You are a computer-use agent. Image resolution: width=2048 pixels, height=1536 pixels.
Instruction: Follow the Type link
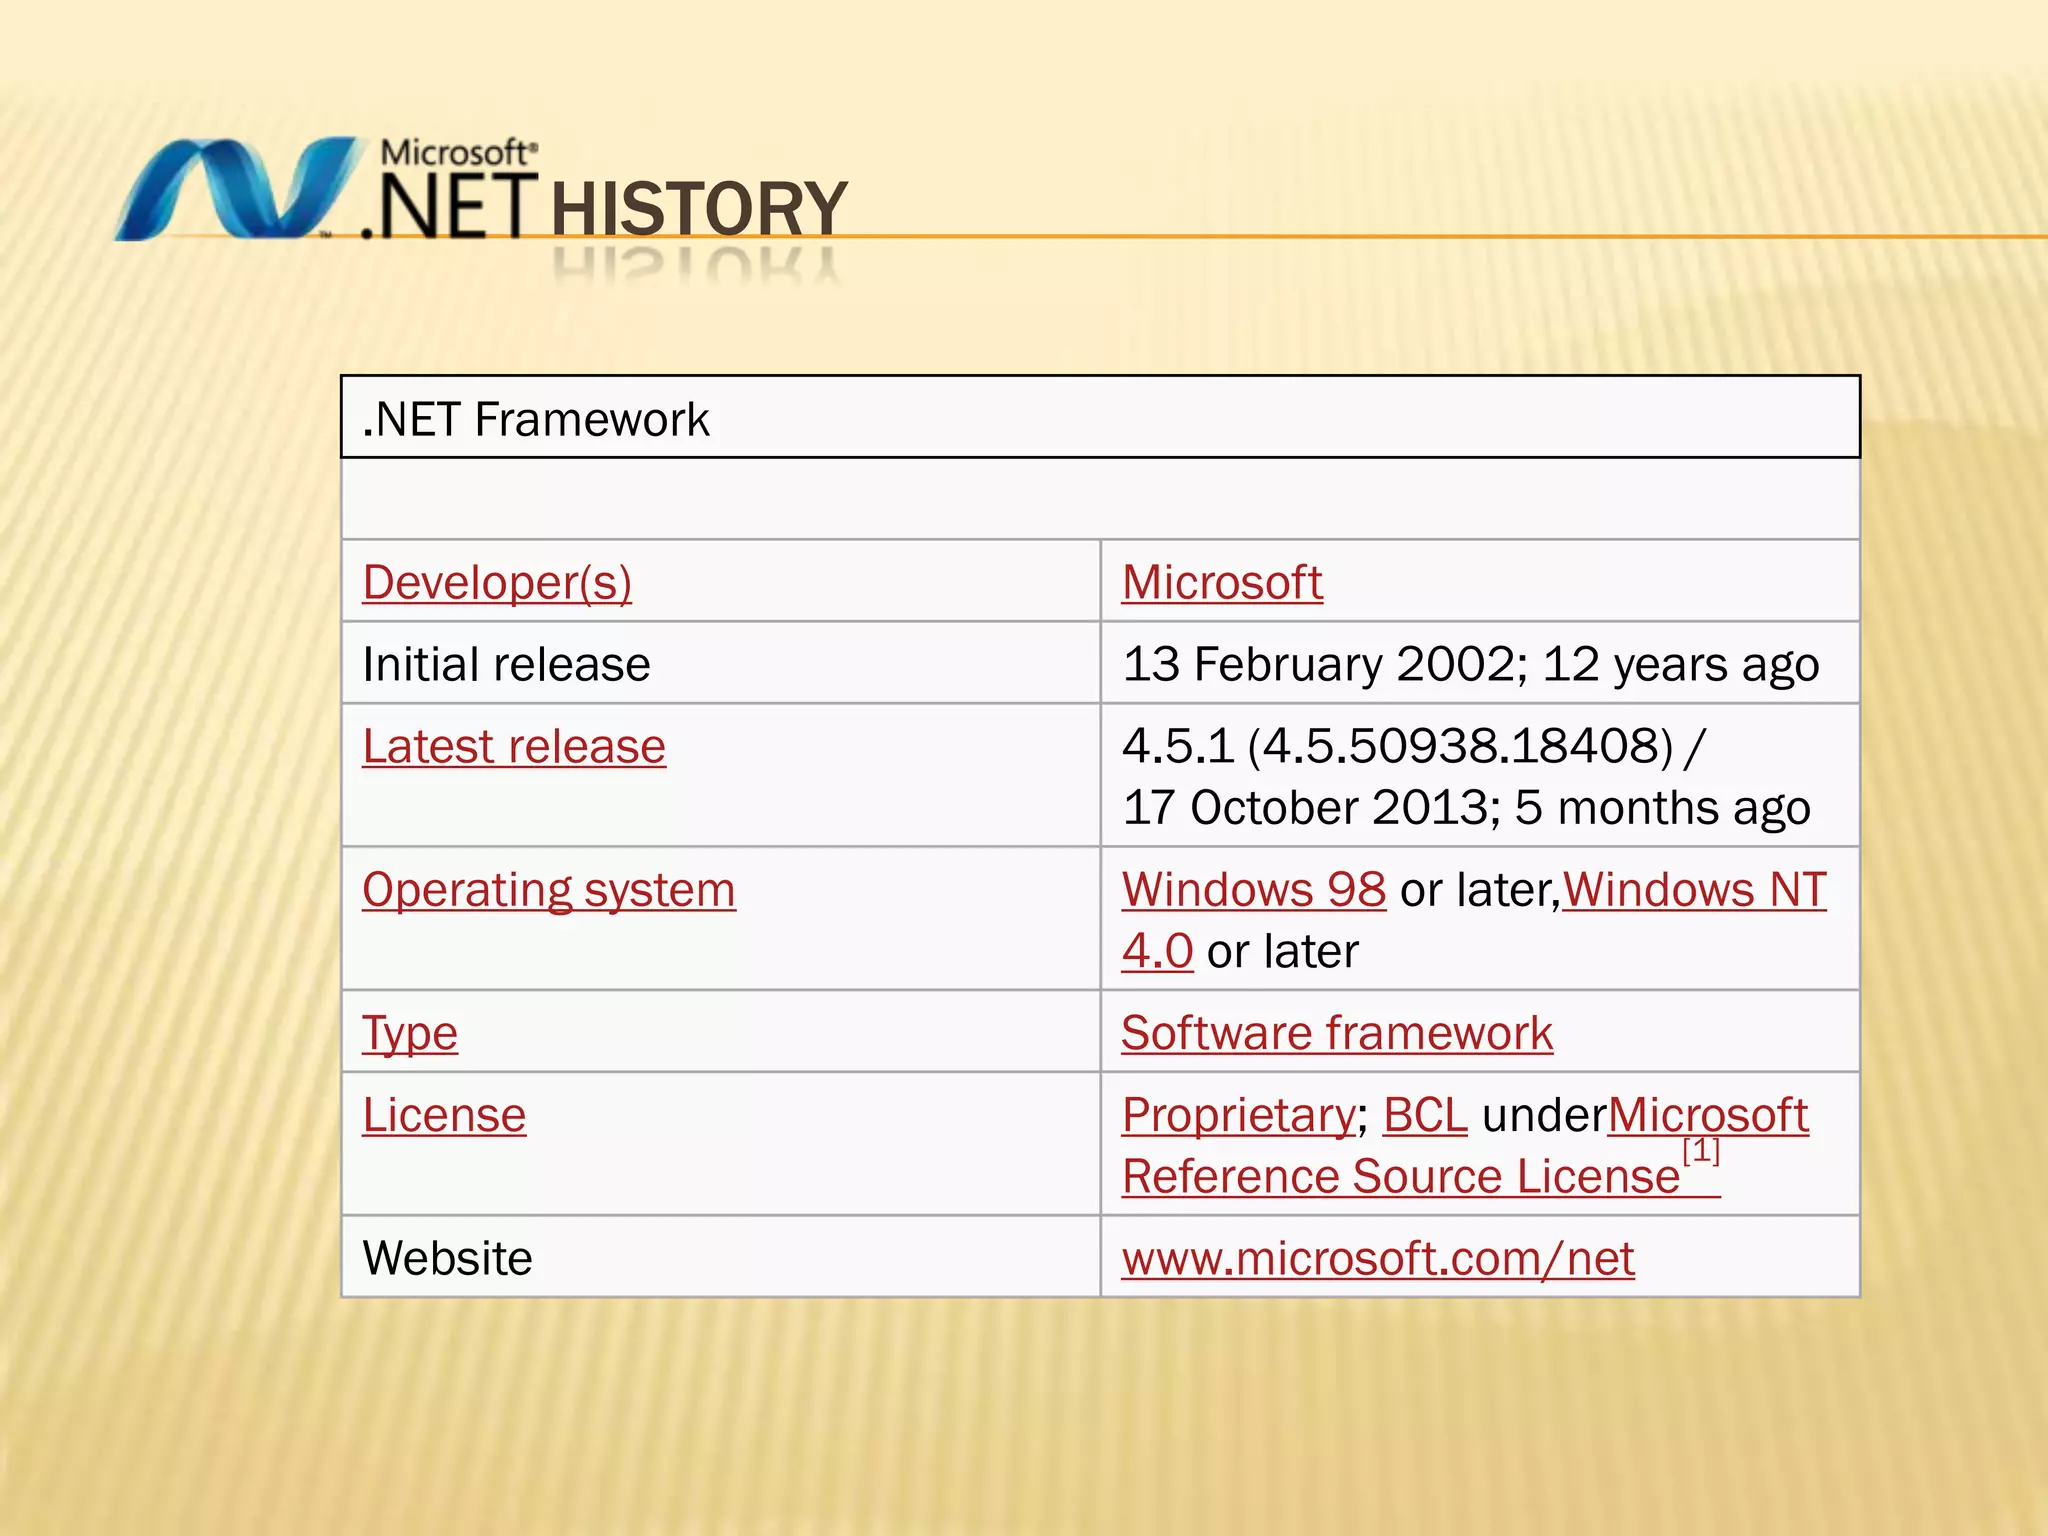(410, 1033)
